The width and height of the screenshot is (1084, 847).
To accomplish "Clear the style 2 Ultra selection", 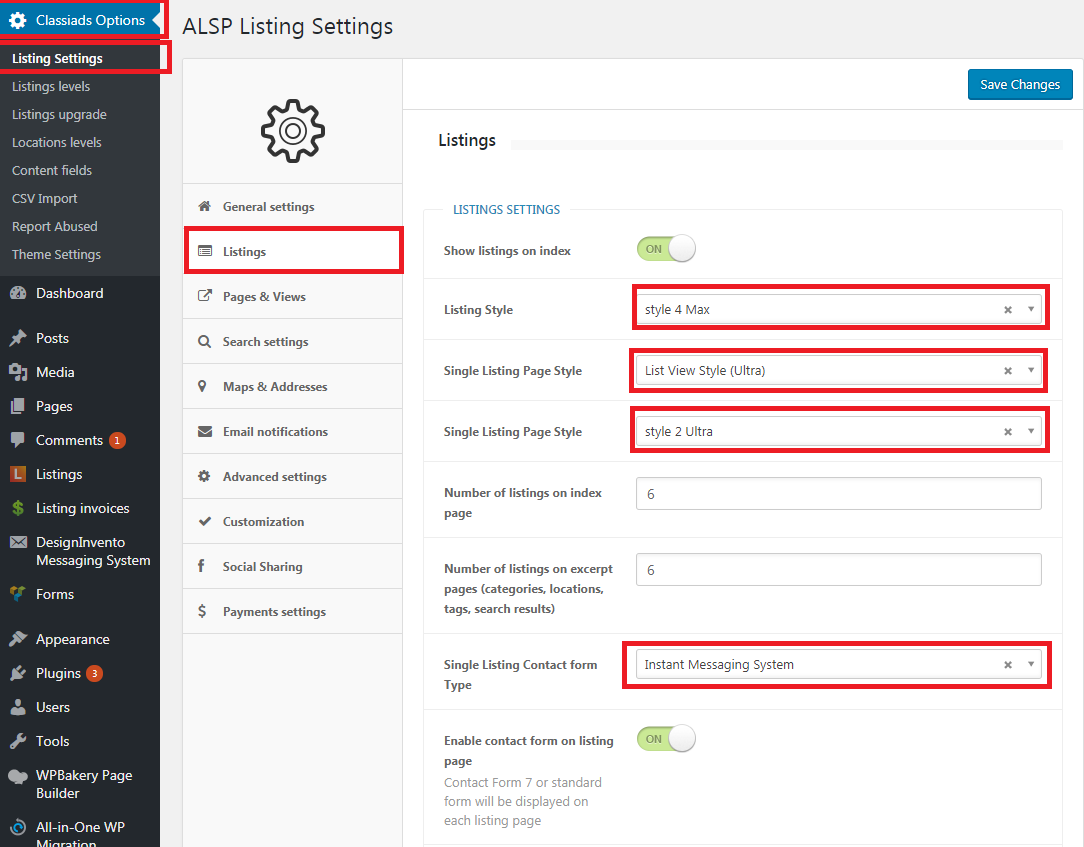I will (1008, 431).
